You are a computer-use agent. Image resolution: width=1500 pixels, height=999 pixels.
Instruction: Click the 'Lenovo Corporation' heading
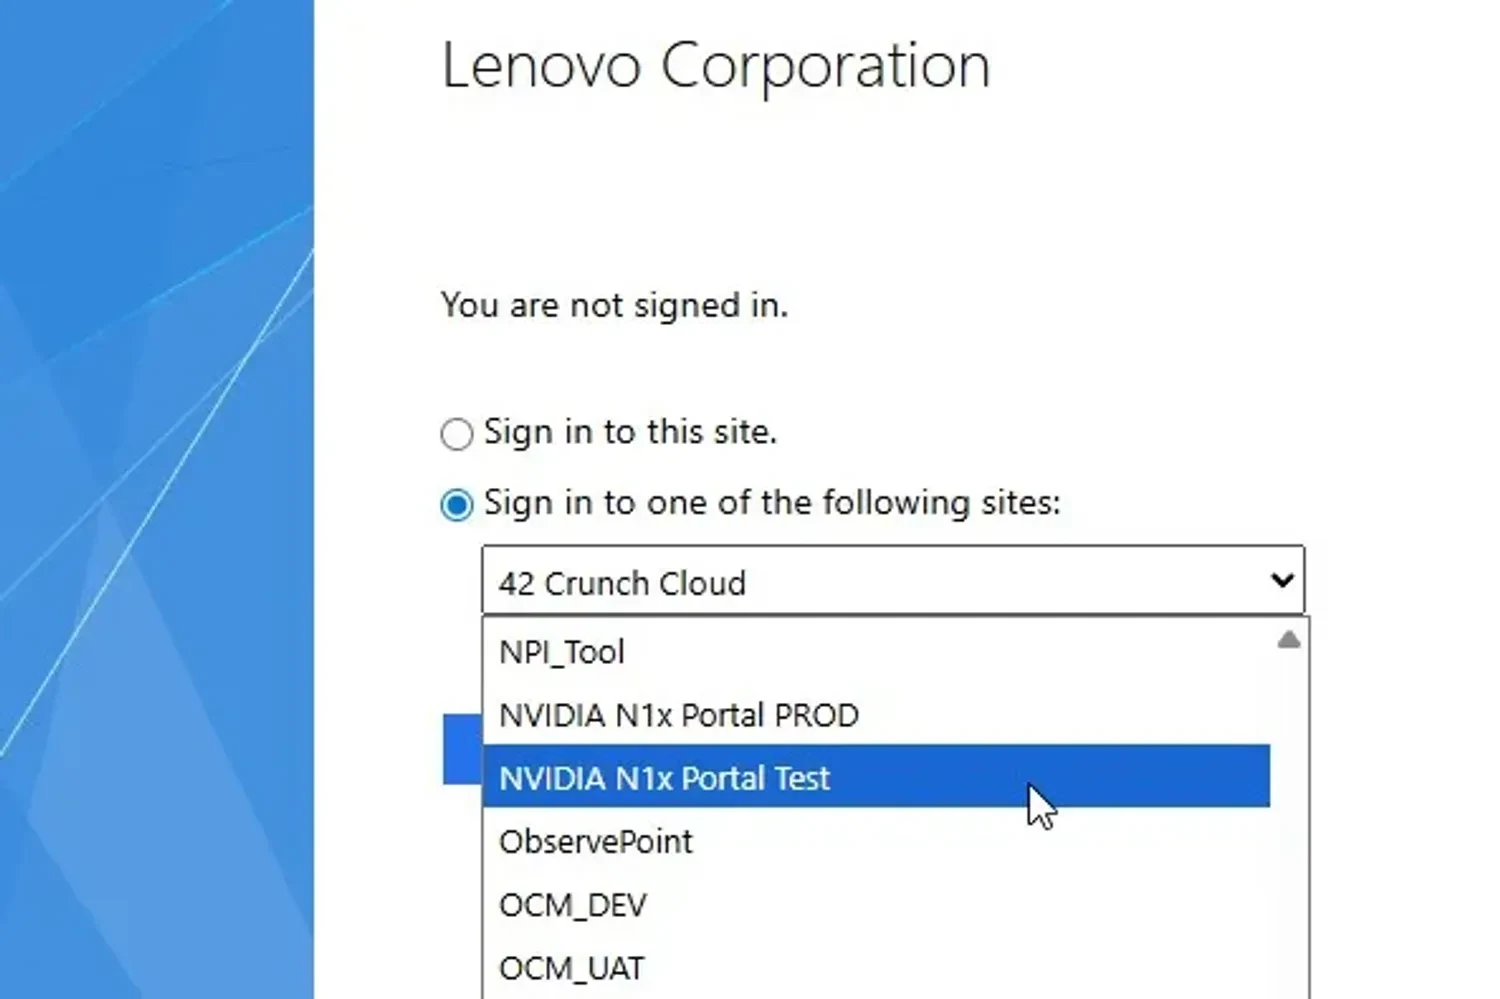(x=715, y=66)
